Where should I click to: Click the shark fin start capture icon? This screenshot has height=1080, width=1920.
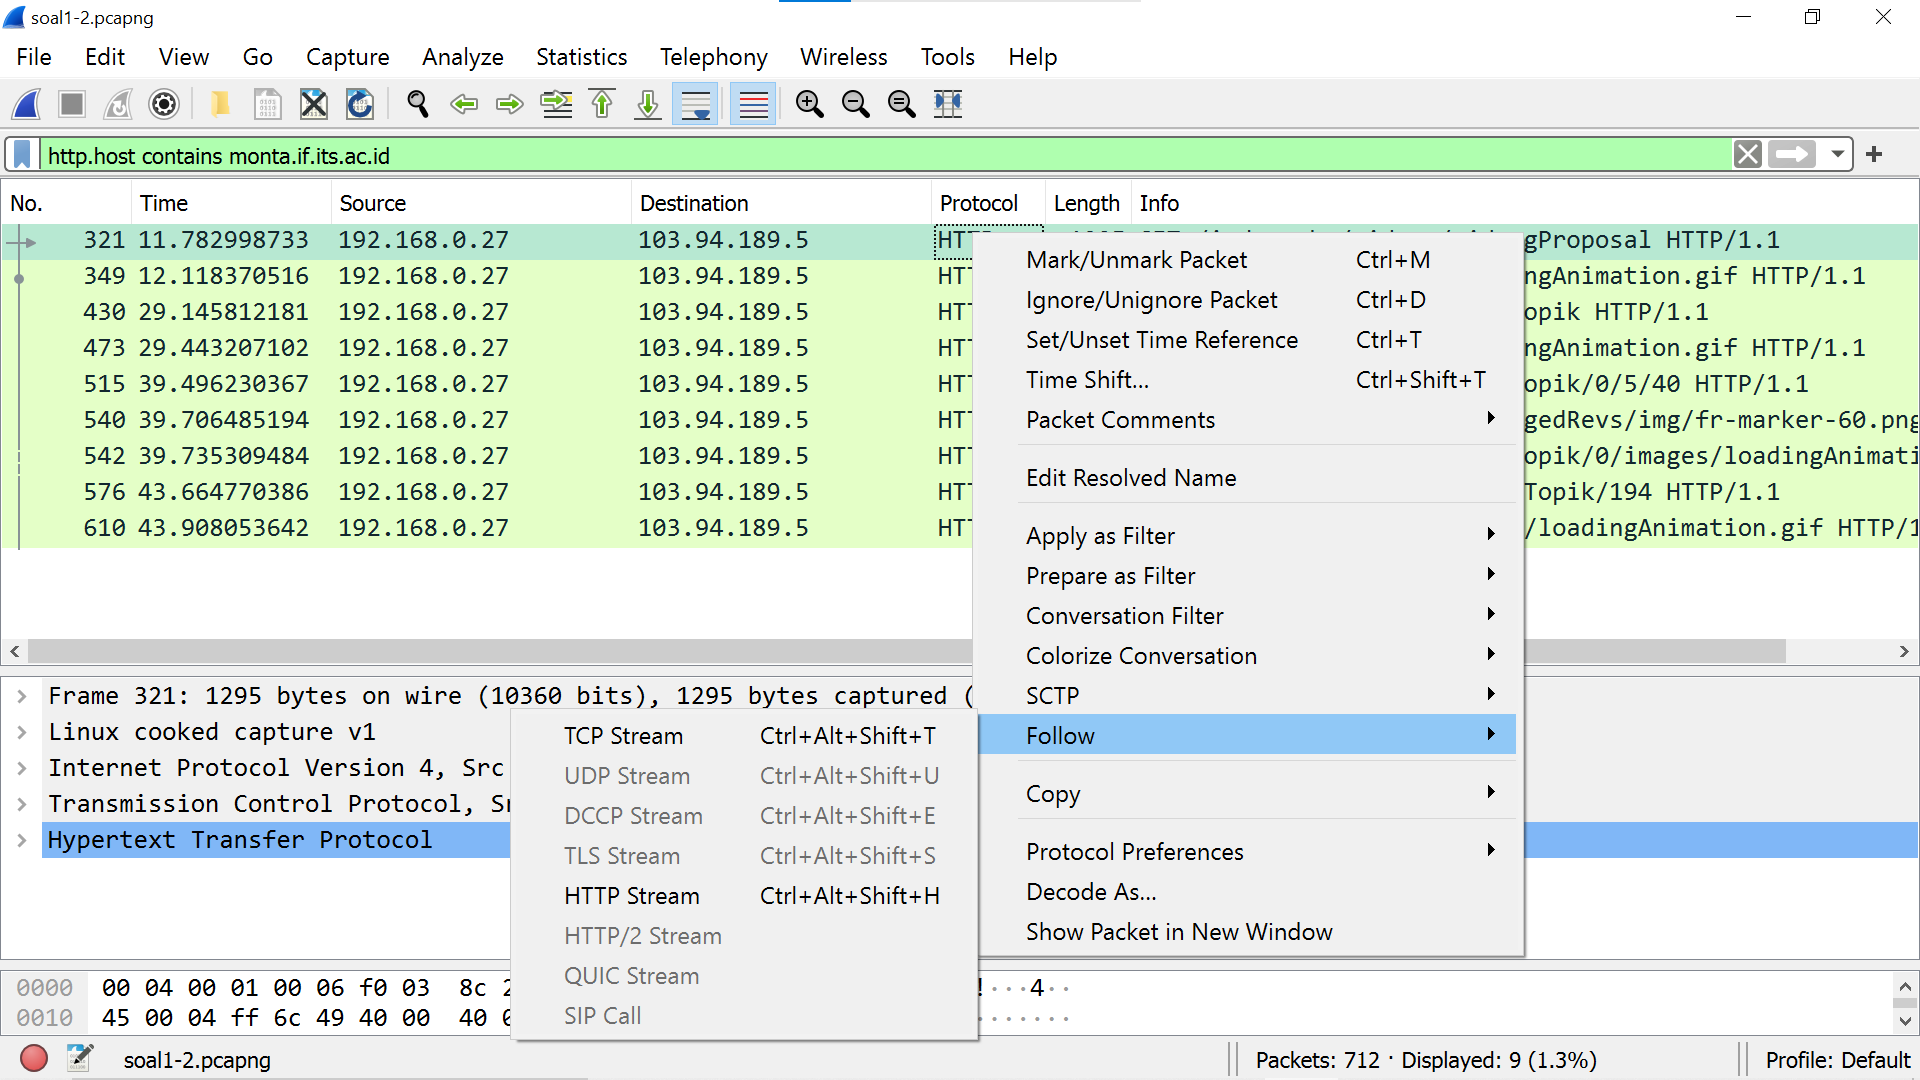coord(27,104)
